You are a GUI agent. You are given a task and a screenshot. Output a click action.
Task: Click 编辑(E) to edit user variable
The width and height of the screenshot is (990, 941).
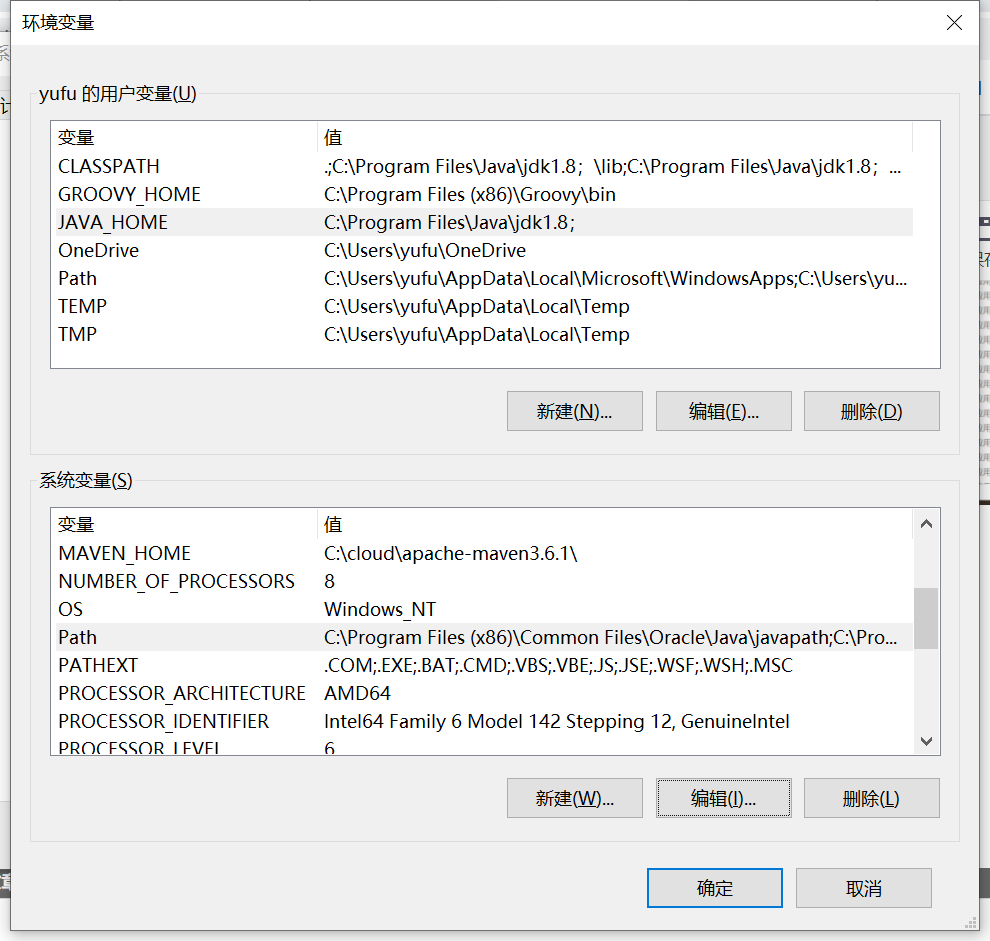pos(723,410)
